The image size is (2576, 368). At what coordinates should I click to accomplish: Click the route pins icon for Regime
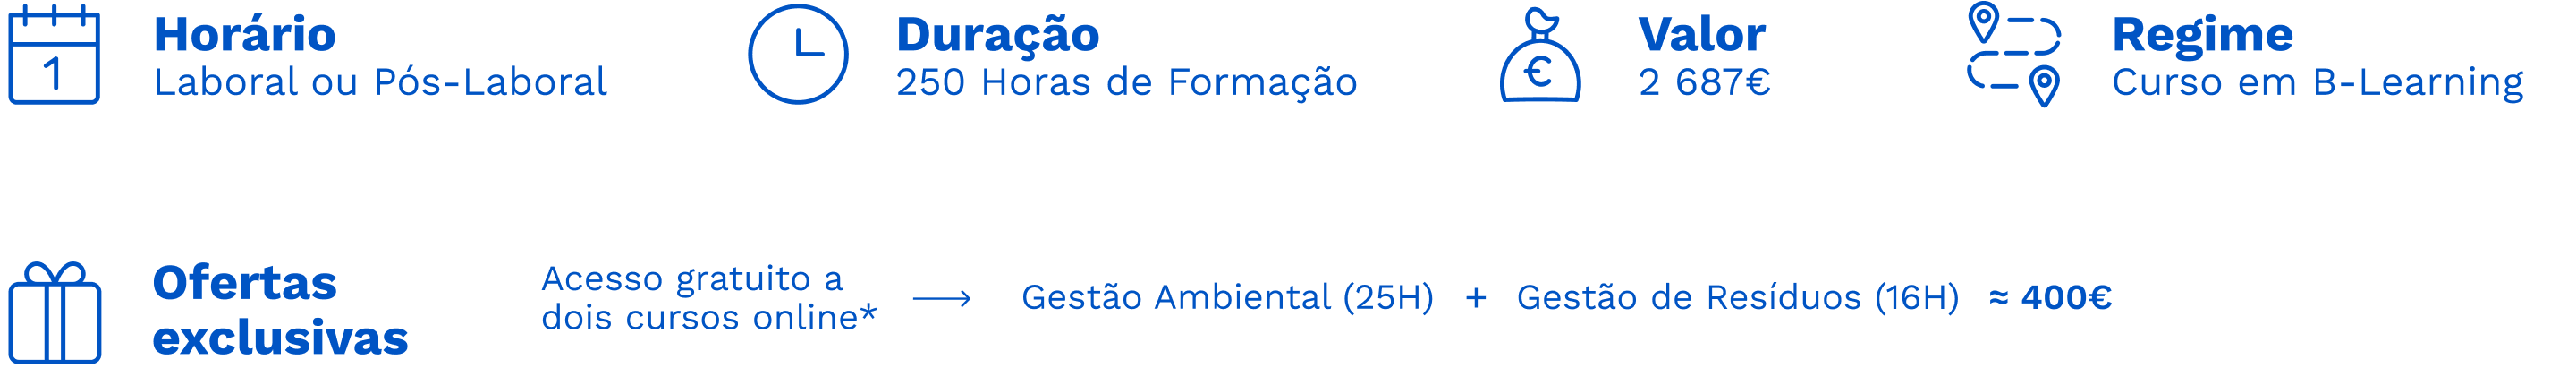click(x=2013, y=55)
